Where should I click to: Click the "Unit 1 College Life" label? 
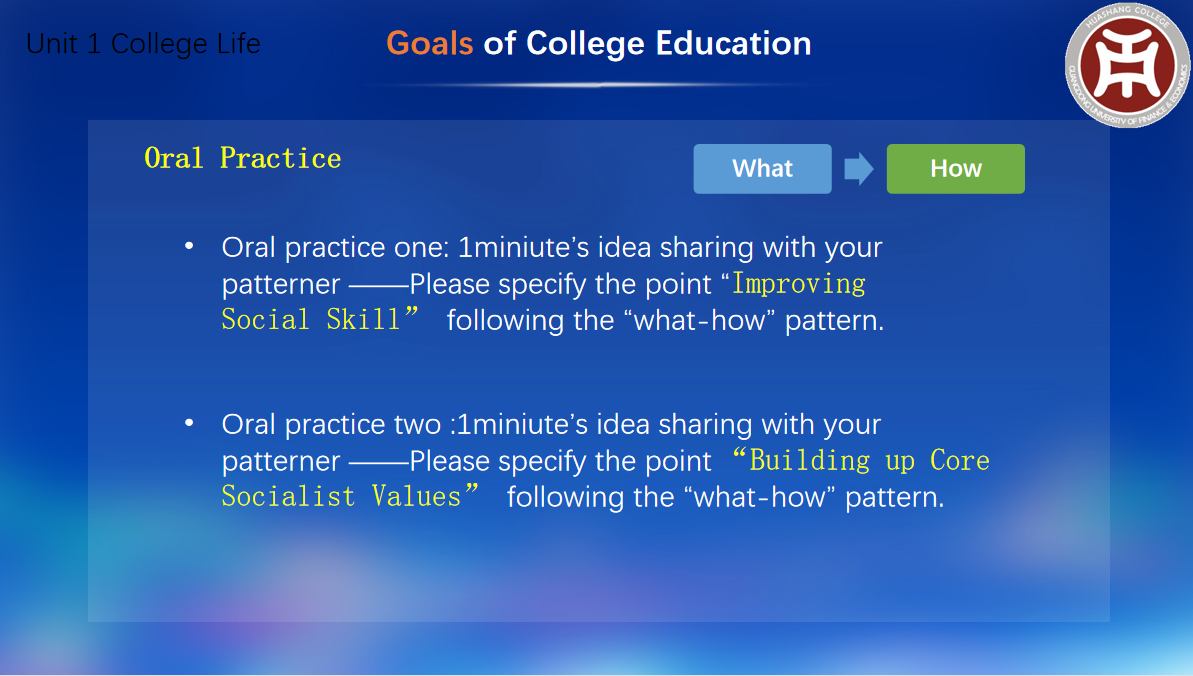pos(143,44)
